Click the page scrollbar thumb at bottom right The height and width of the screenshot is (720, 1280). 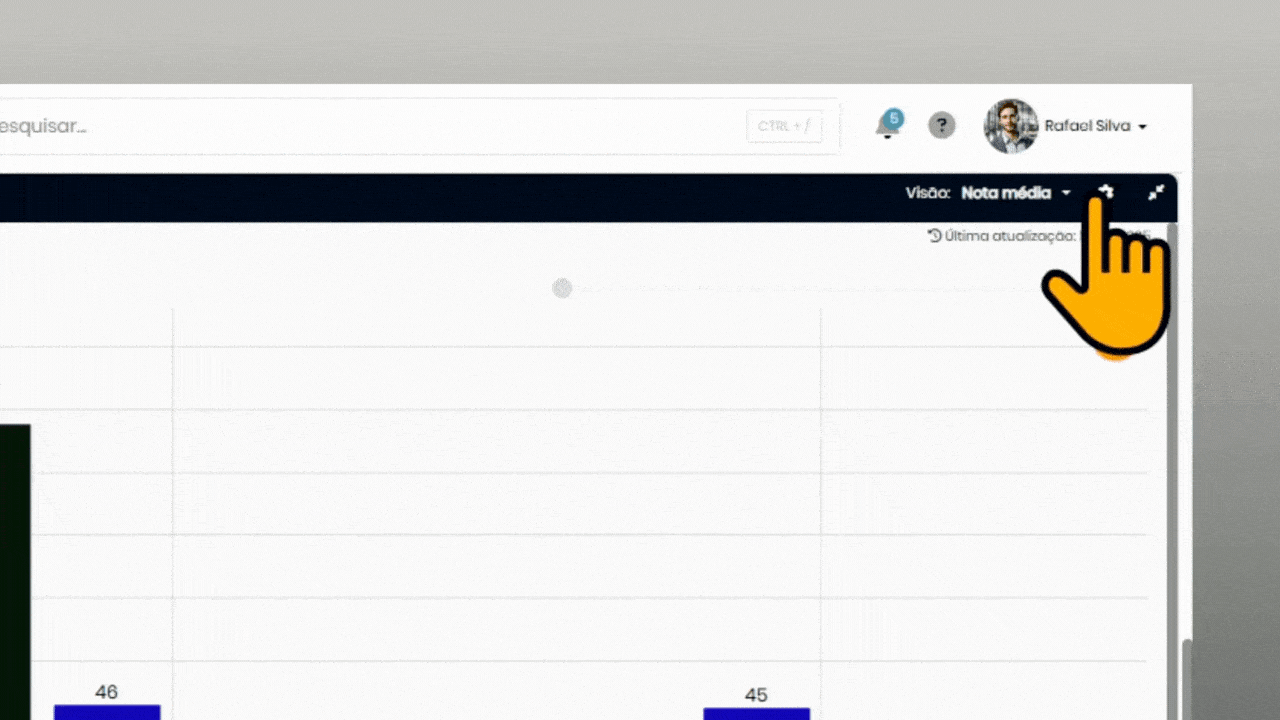[x=1187, y=680]
